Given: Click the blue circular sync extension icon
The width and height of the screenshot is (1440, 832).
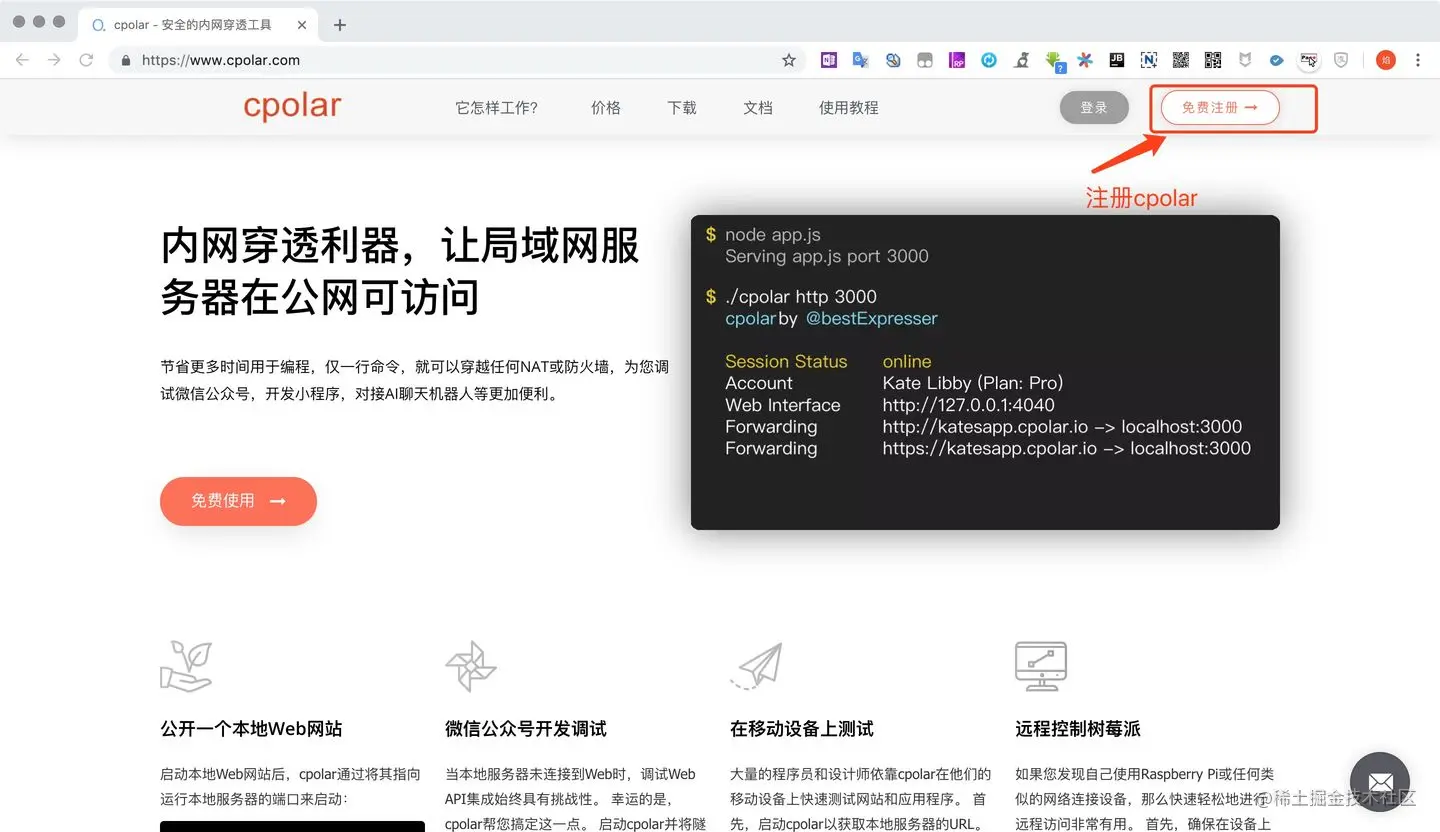Looking at the screenshot, I should [x=989, y=60].
